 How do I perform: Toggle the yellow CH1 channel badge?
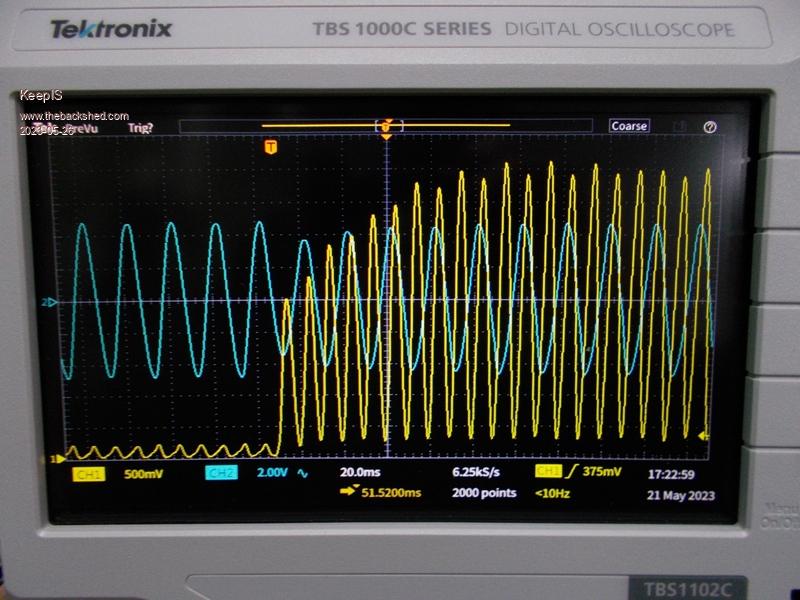(89, 473)
